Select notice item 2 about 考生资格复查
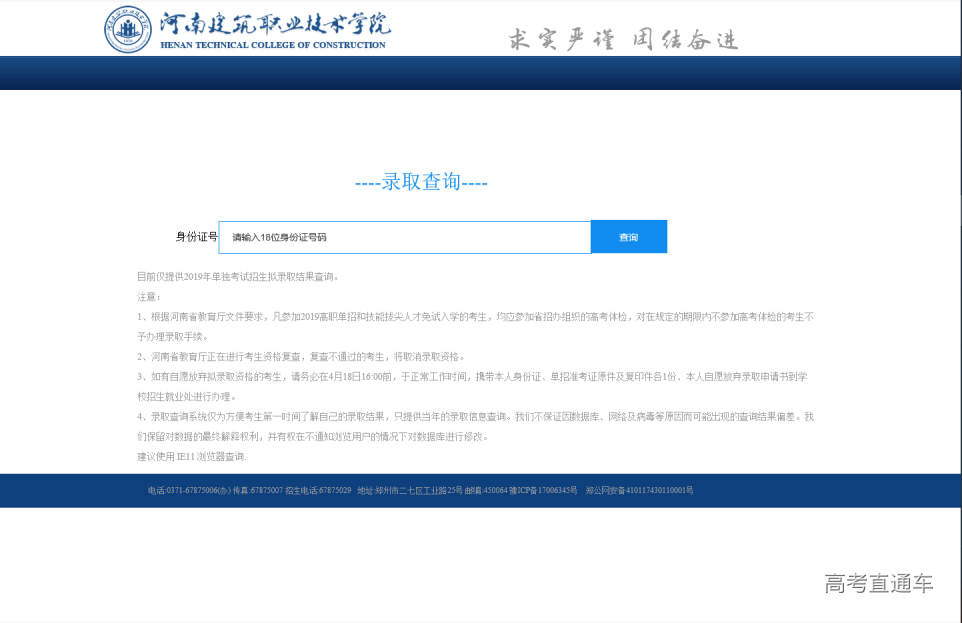Screen dimensions: 962x623 click(x=300, y=357)
